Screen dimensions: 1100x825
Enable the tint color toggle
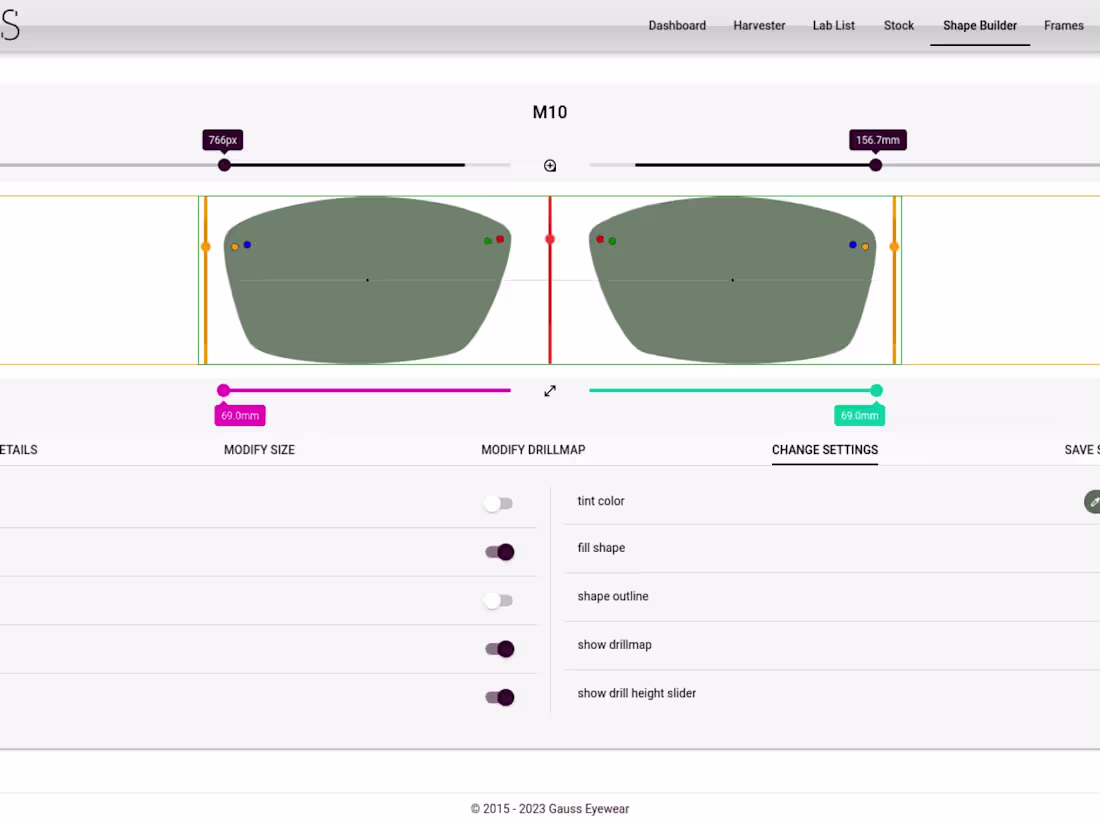(x=498, y=503)
